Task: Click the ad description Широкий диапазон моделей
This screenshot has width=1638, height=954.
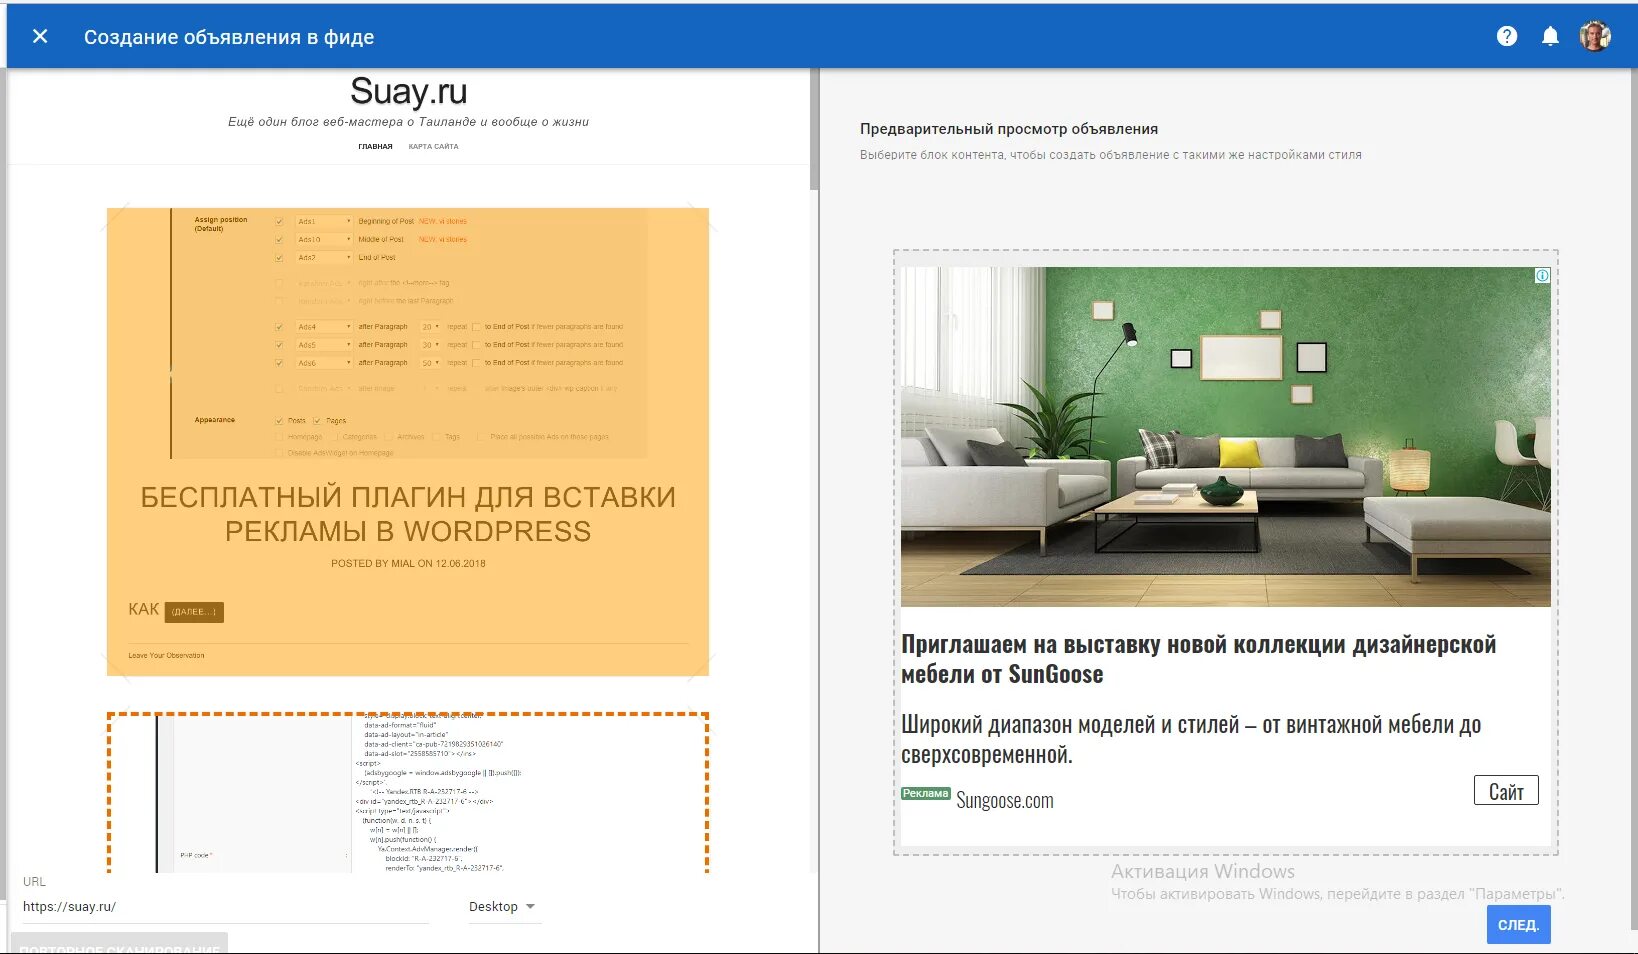Action: [x=1191, y=739]
